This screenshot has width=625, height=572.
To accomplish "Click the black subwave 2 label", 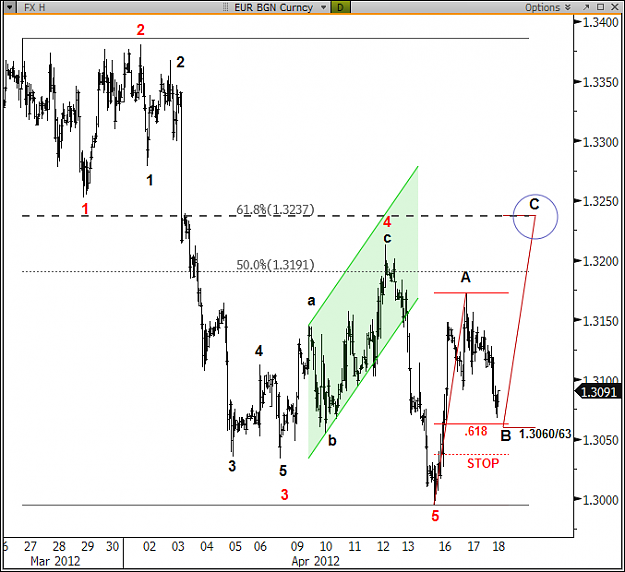I will point(180,62).
